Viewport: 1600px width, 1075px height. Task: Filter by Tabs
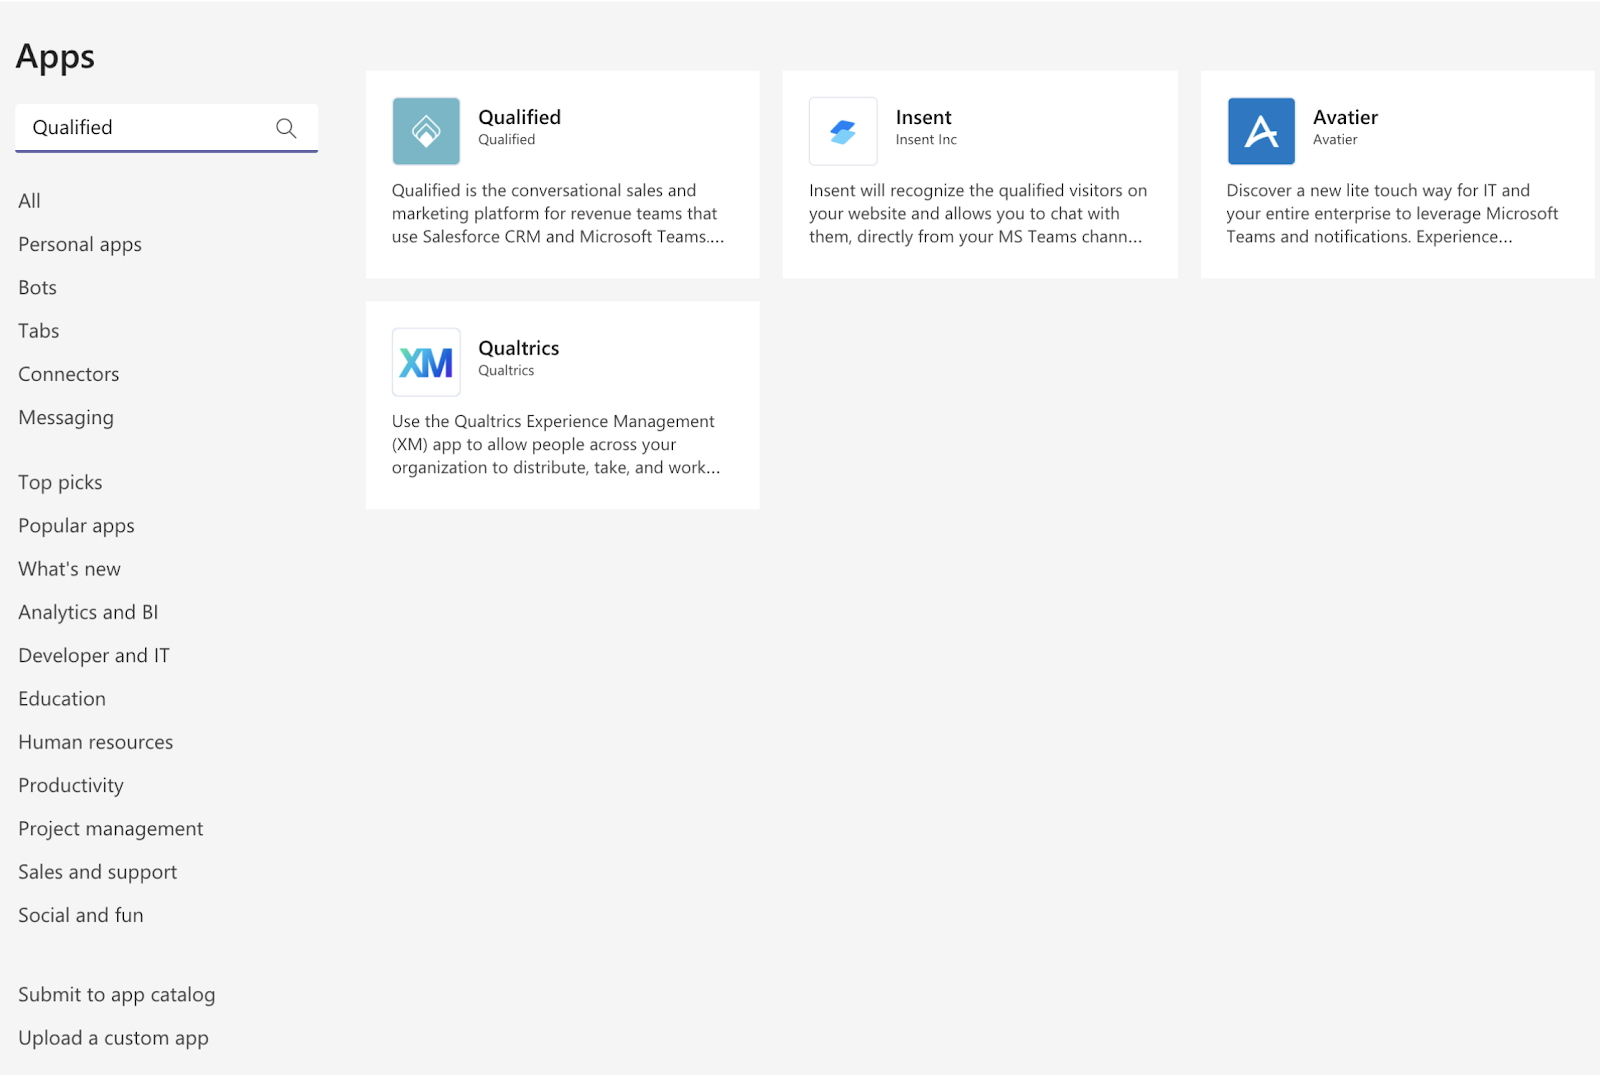pyautogui.click(x=38, y=331)
